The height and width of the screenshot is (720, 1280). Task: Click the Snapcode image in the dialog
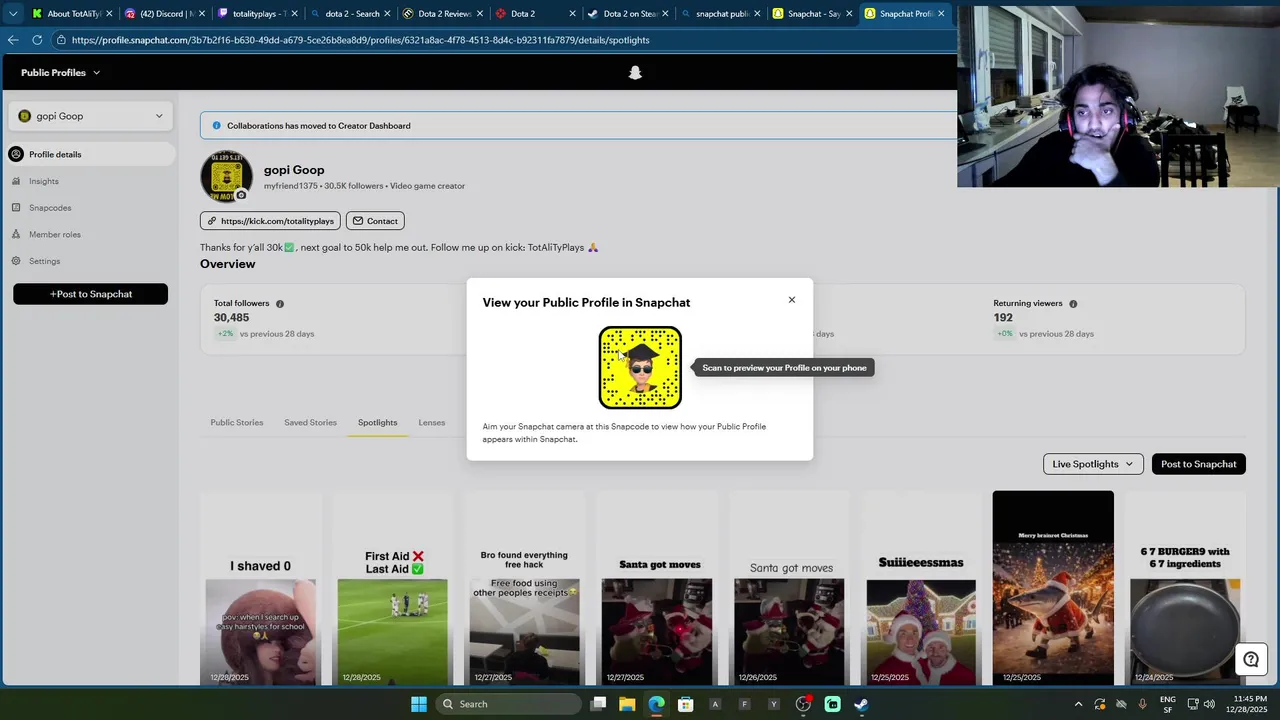[x=640, y=368]
